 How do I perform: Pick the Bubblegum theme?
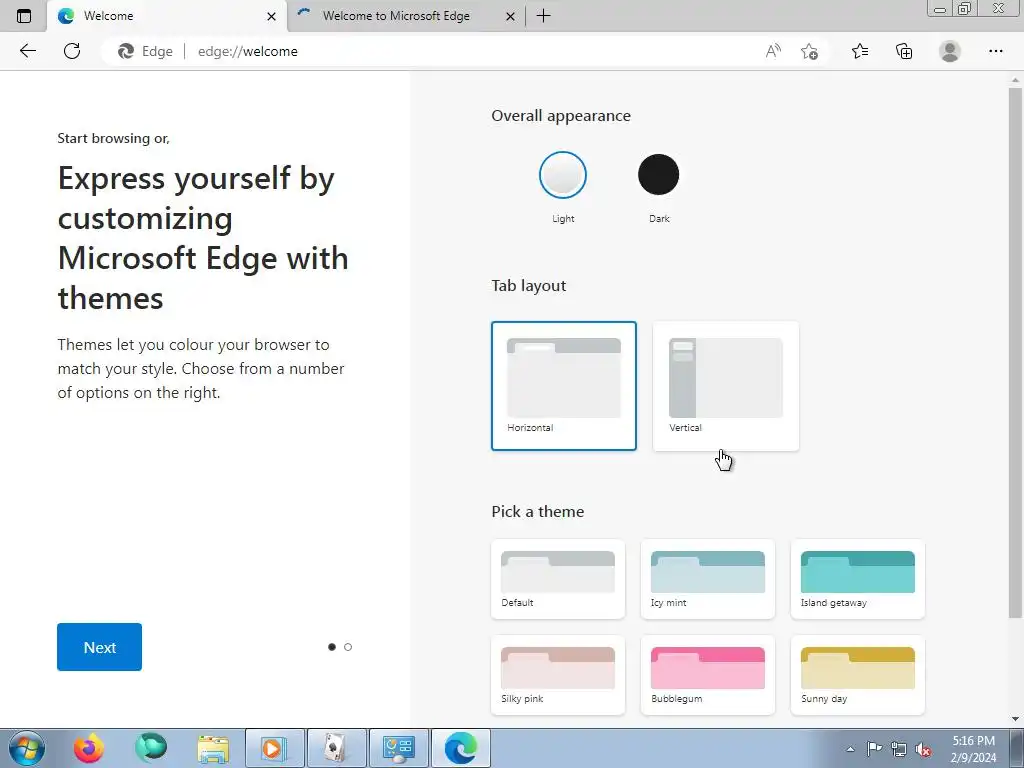708,675
